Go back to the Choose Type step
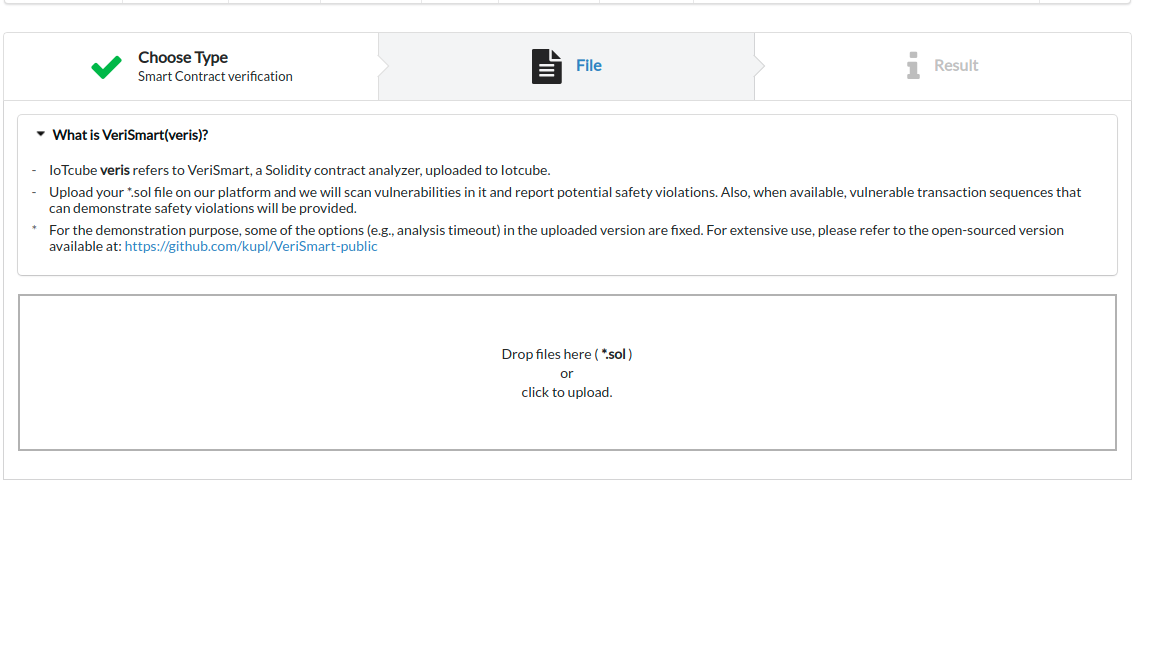Screen dimensions: 1154x648 (x=183, y=57)
